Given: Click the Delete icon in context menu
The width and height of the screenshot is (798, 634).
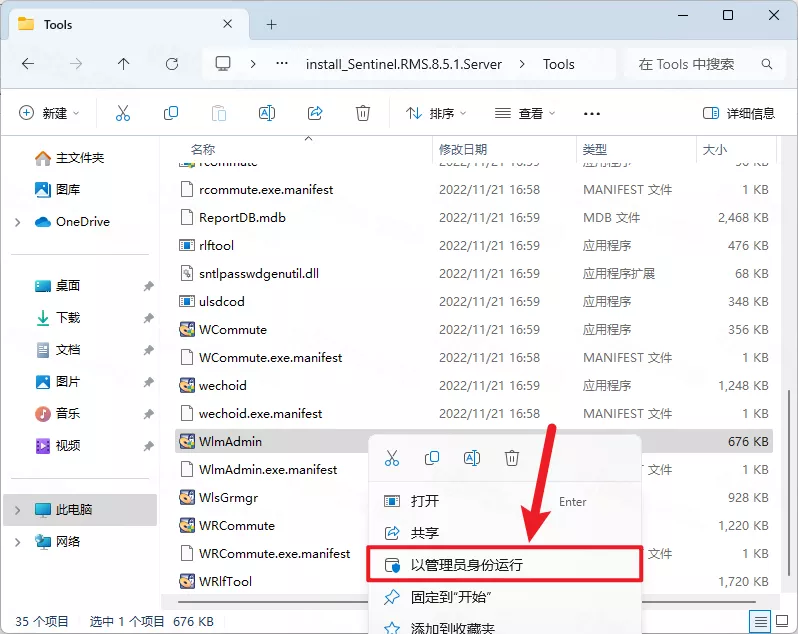Looking at the screenshot, I should (x=512, y=458).
